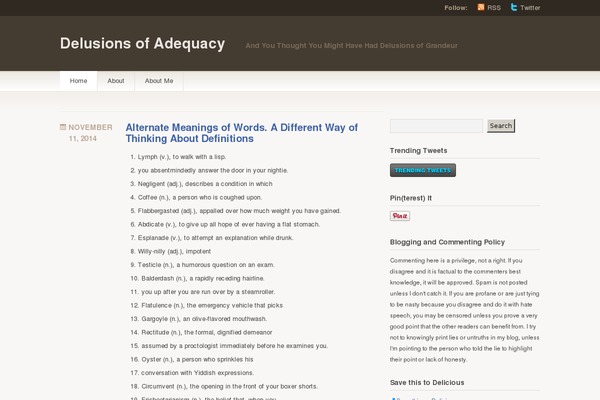
Task: Click list item 'Flabbergasted (adj.)'
Action: (x=239, y=211)
